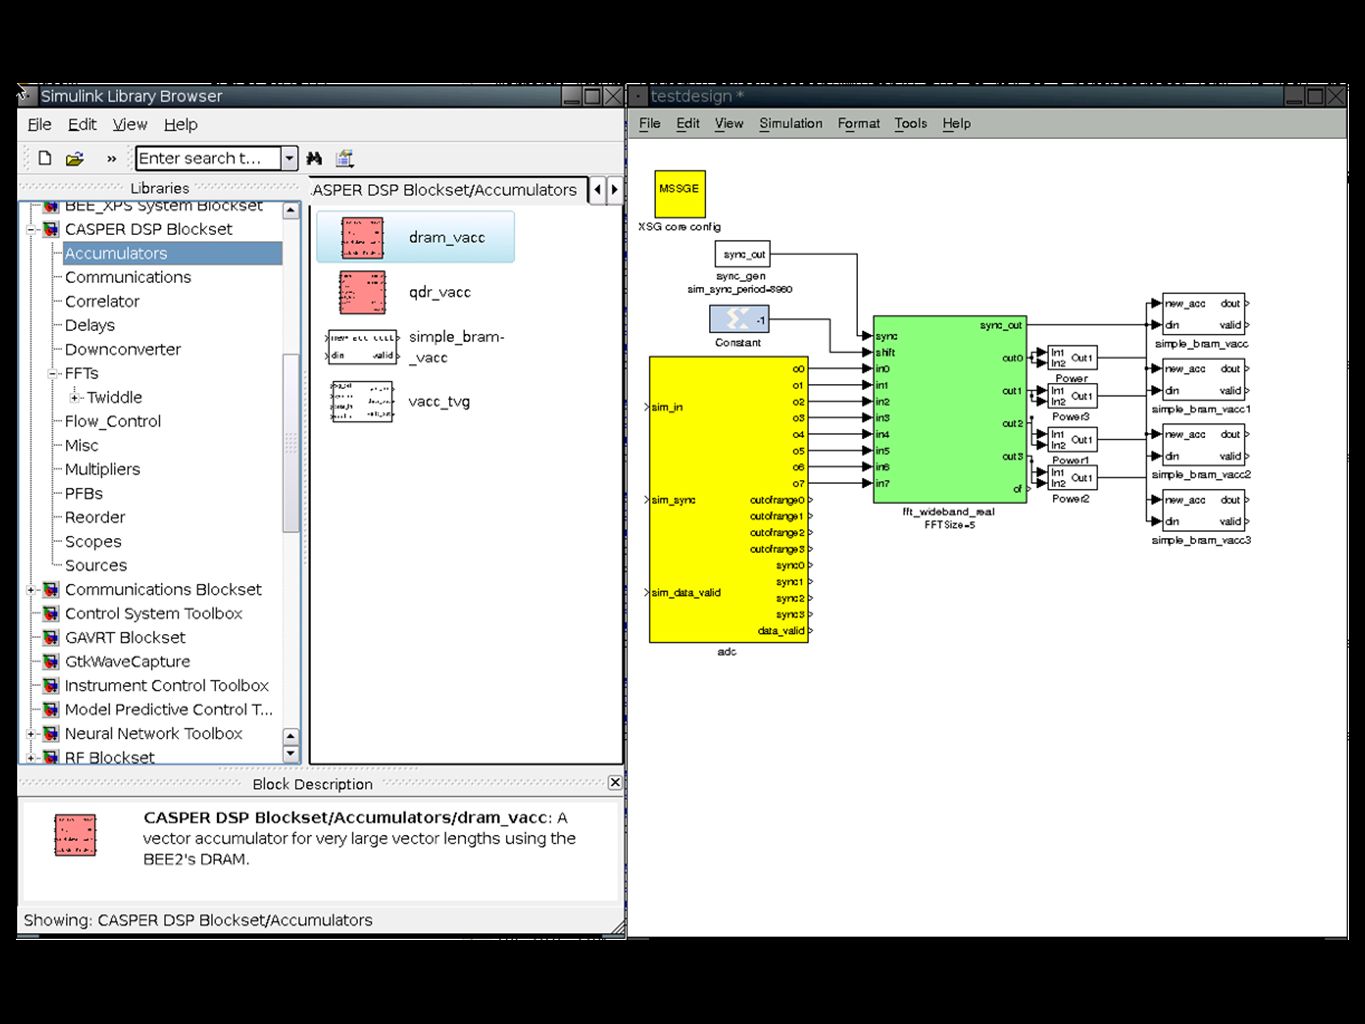Open Simulation menu in testdesign window

coord(791,123)
